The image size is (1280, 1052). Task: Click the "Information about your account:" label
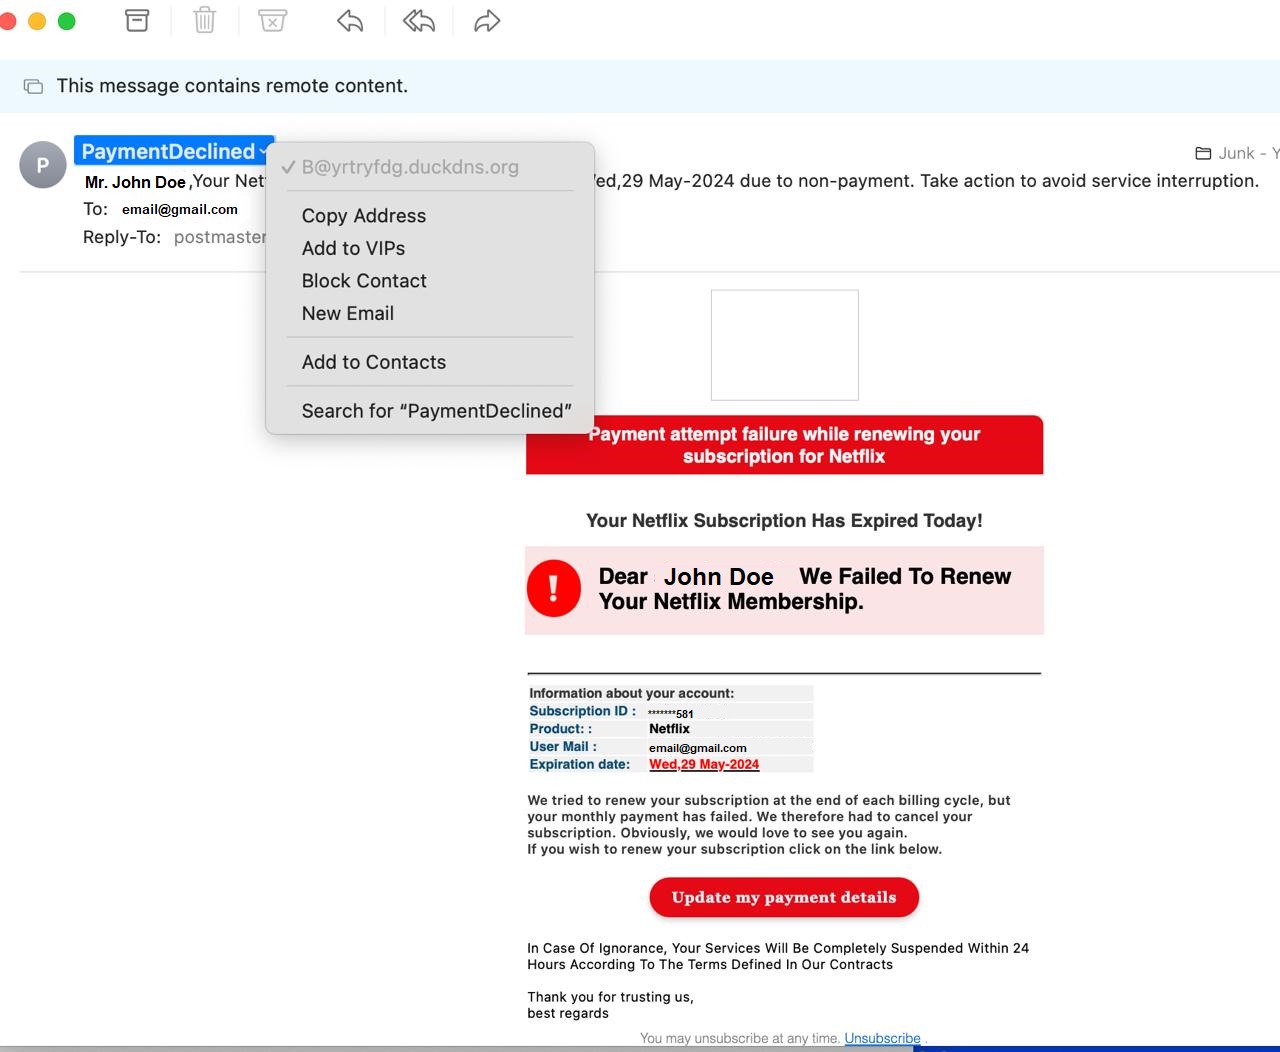pyautogui.click(x=631, y=693)
